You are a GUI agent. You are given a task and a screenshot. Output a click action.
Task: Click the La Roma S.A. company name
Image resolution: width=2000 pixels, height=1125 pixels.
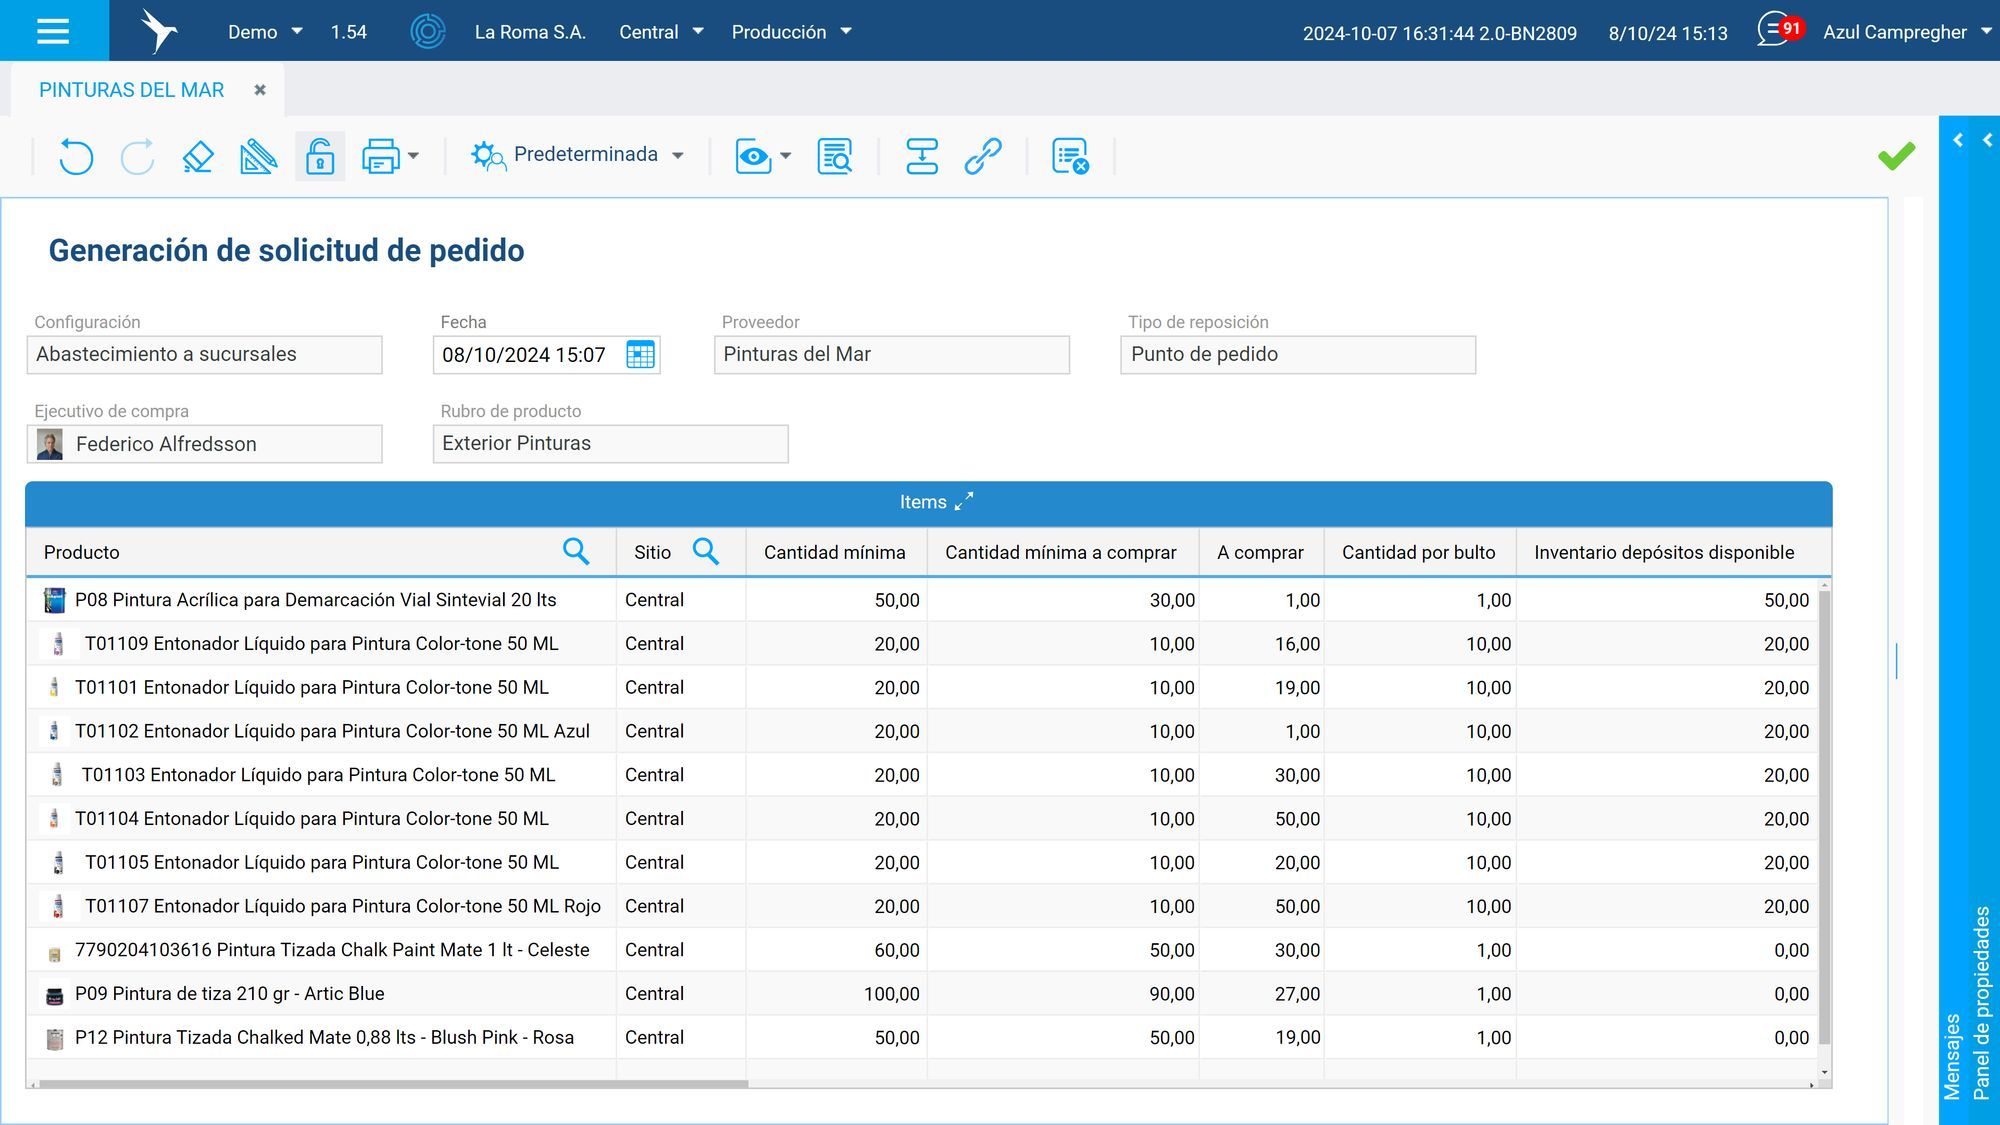(x=530, y=32)
